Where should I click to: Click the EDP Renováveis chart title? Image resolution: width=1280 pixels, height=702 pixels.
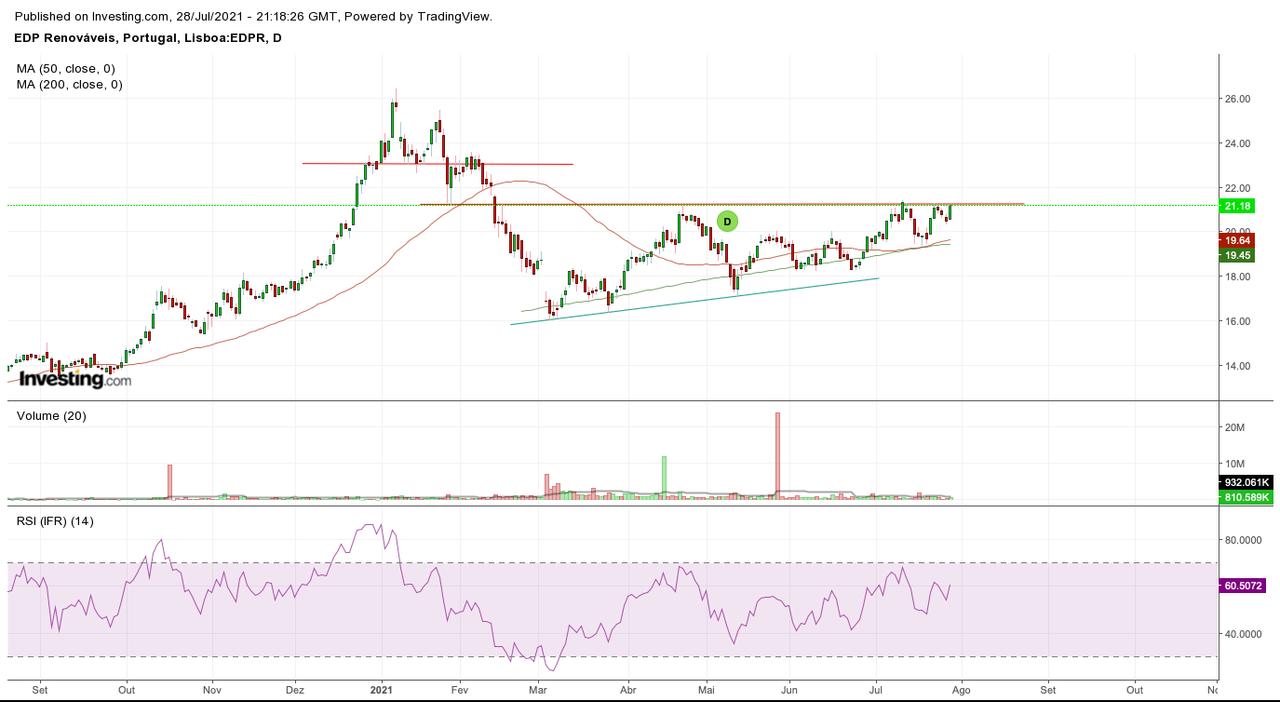click(148, 38)
